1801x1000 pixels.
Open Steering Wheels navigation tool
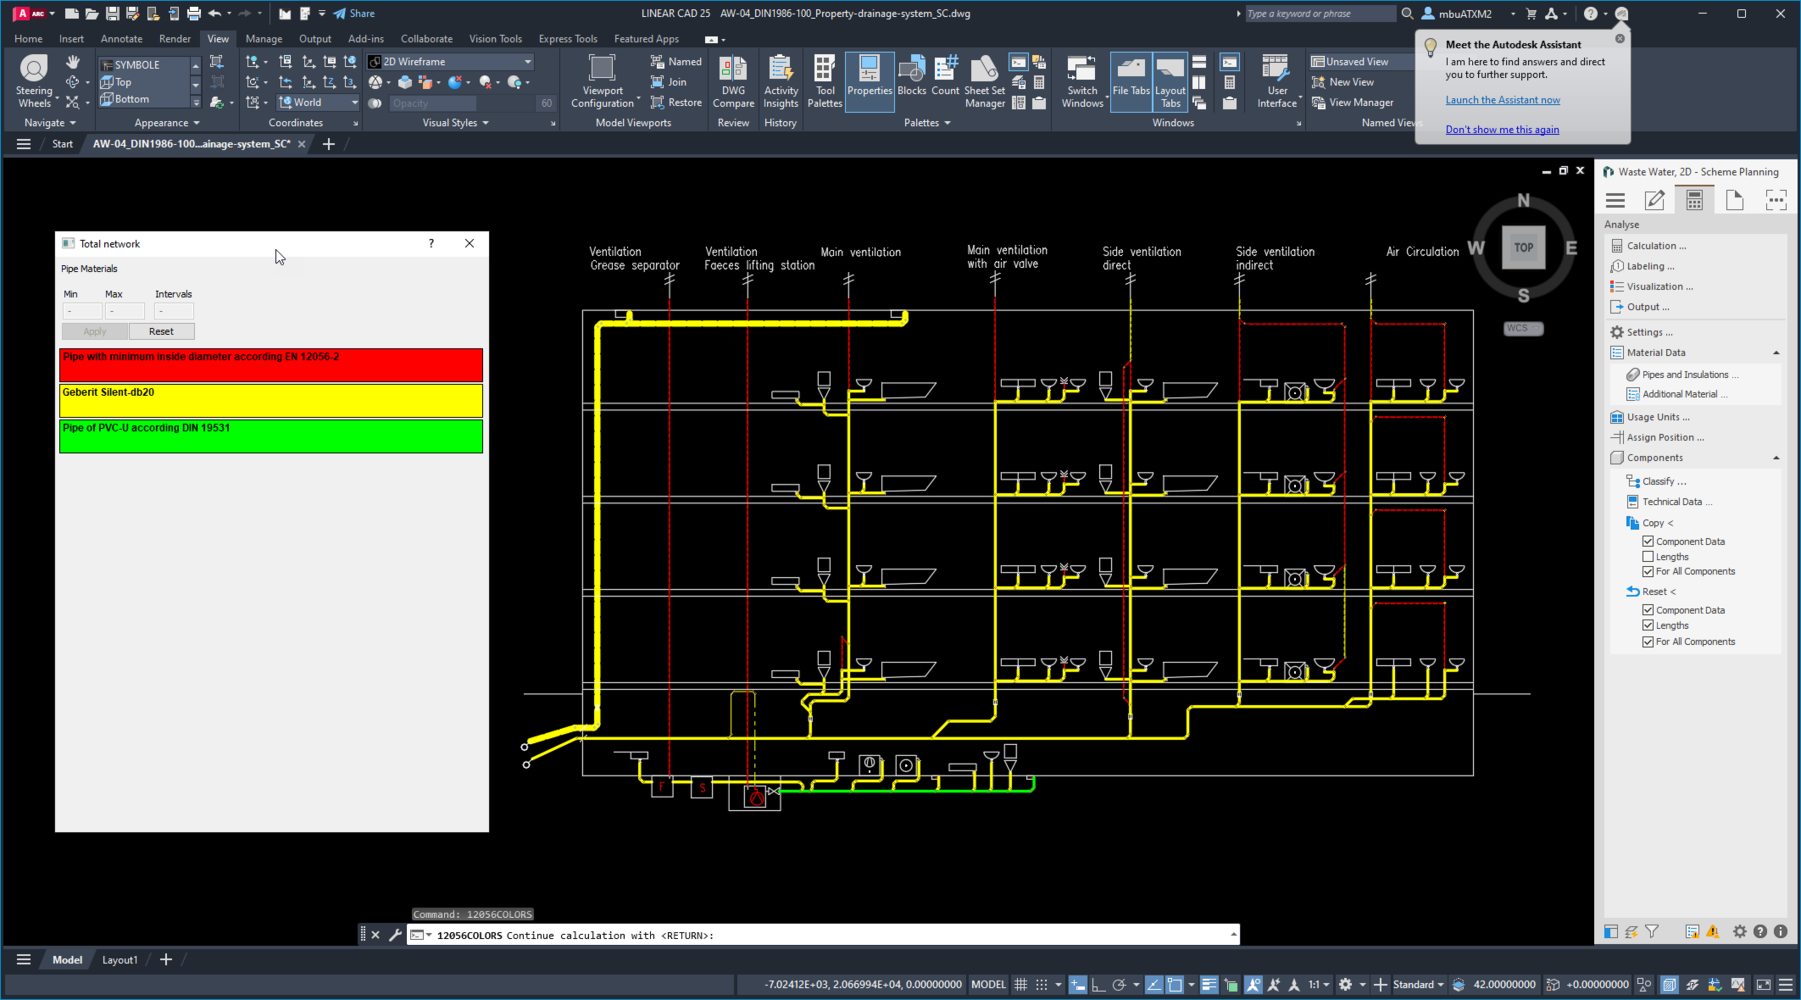click(x=34, y=80)
